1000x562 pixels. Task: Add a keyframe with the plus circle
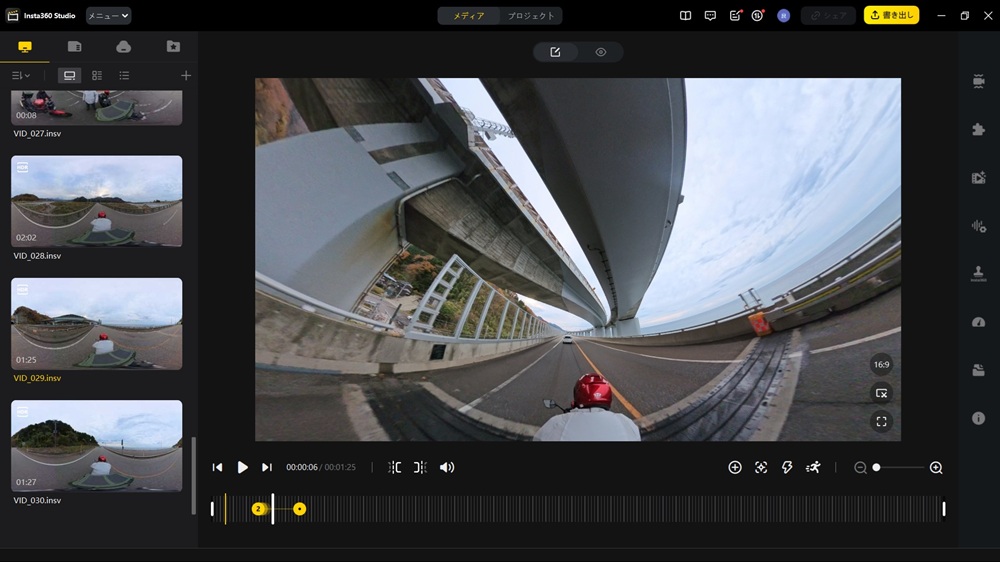735,468
